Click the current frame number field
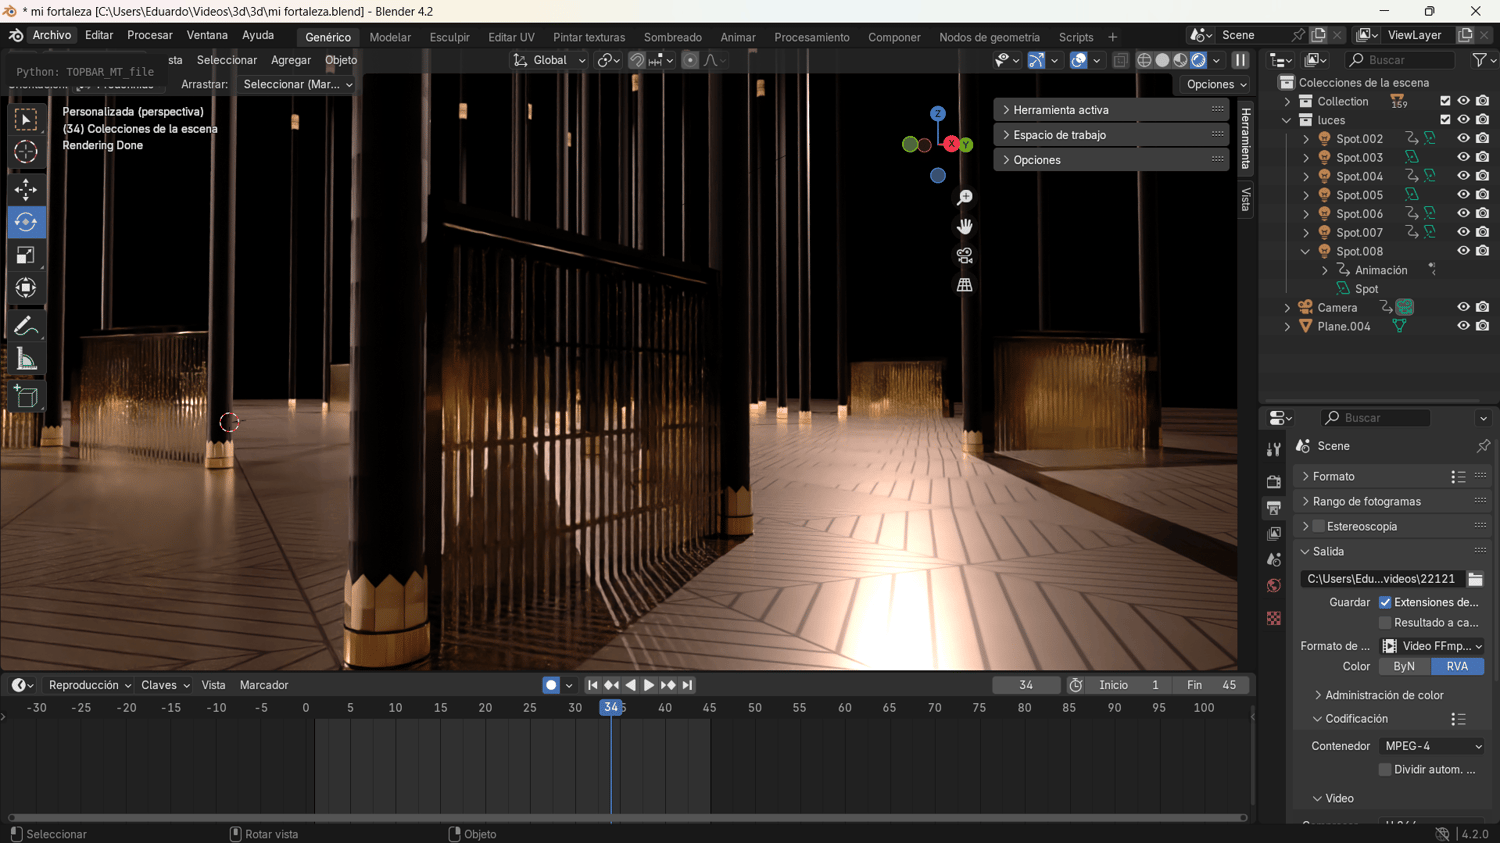Image resolution: width=1500 pixels, height=843 pixels. point(1025,685)
